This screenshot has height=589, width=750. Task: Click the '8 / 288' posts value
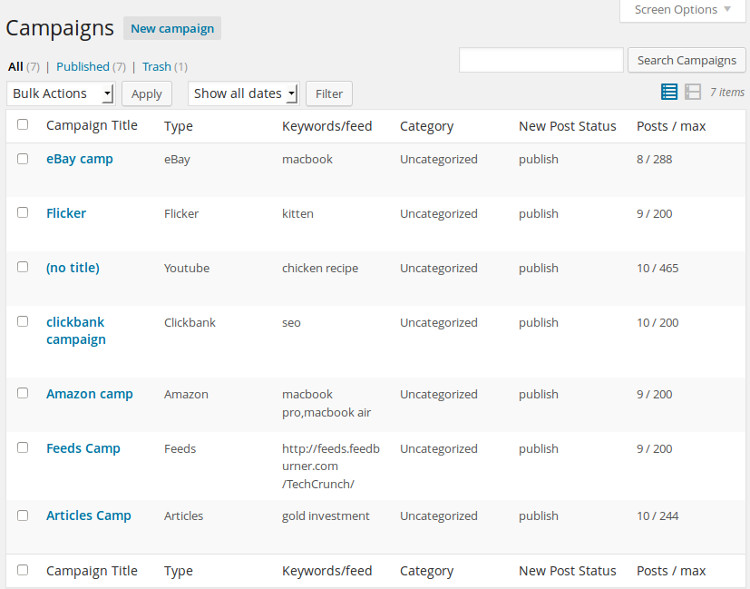tap(654, 159)
